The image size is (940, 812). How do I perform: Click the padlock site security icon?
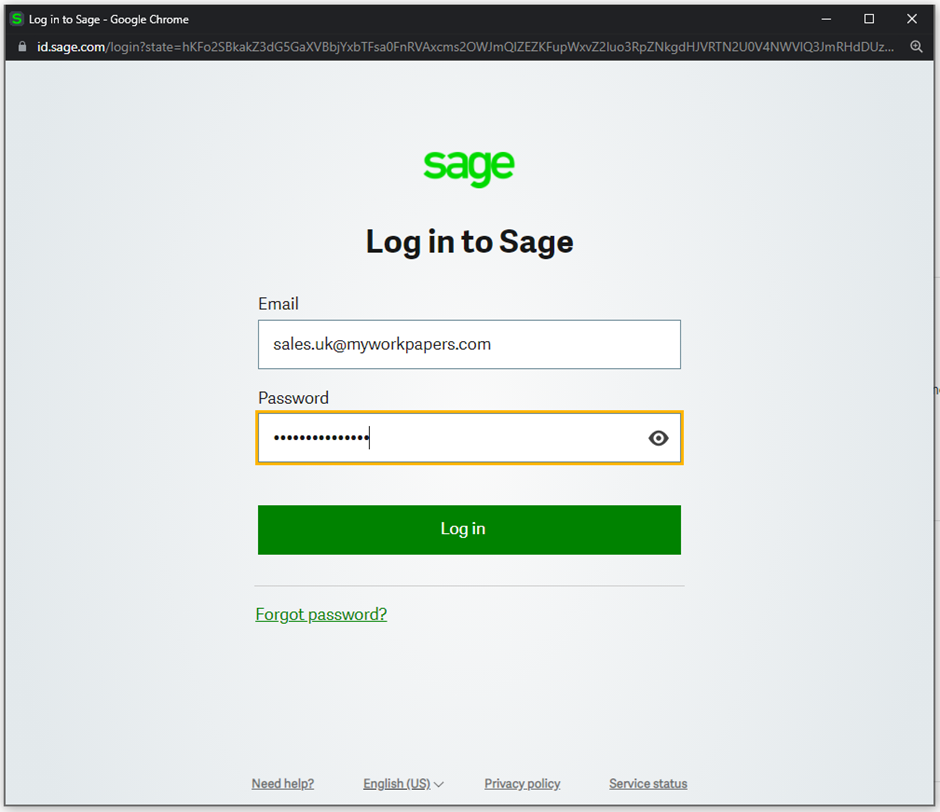point(21,47)
